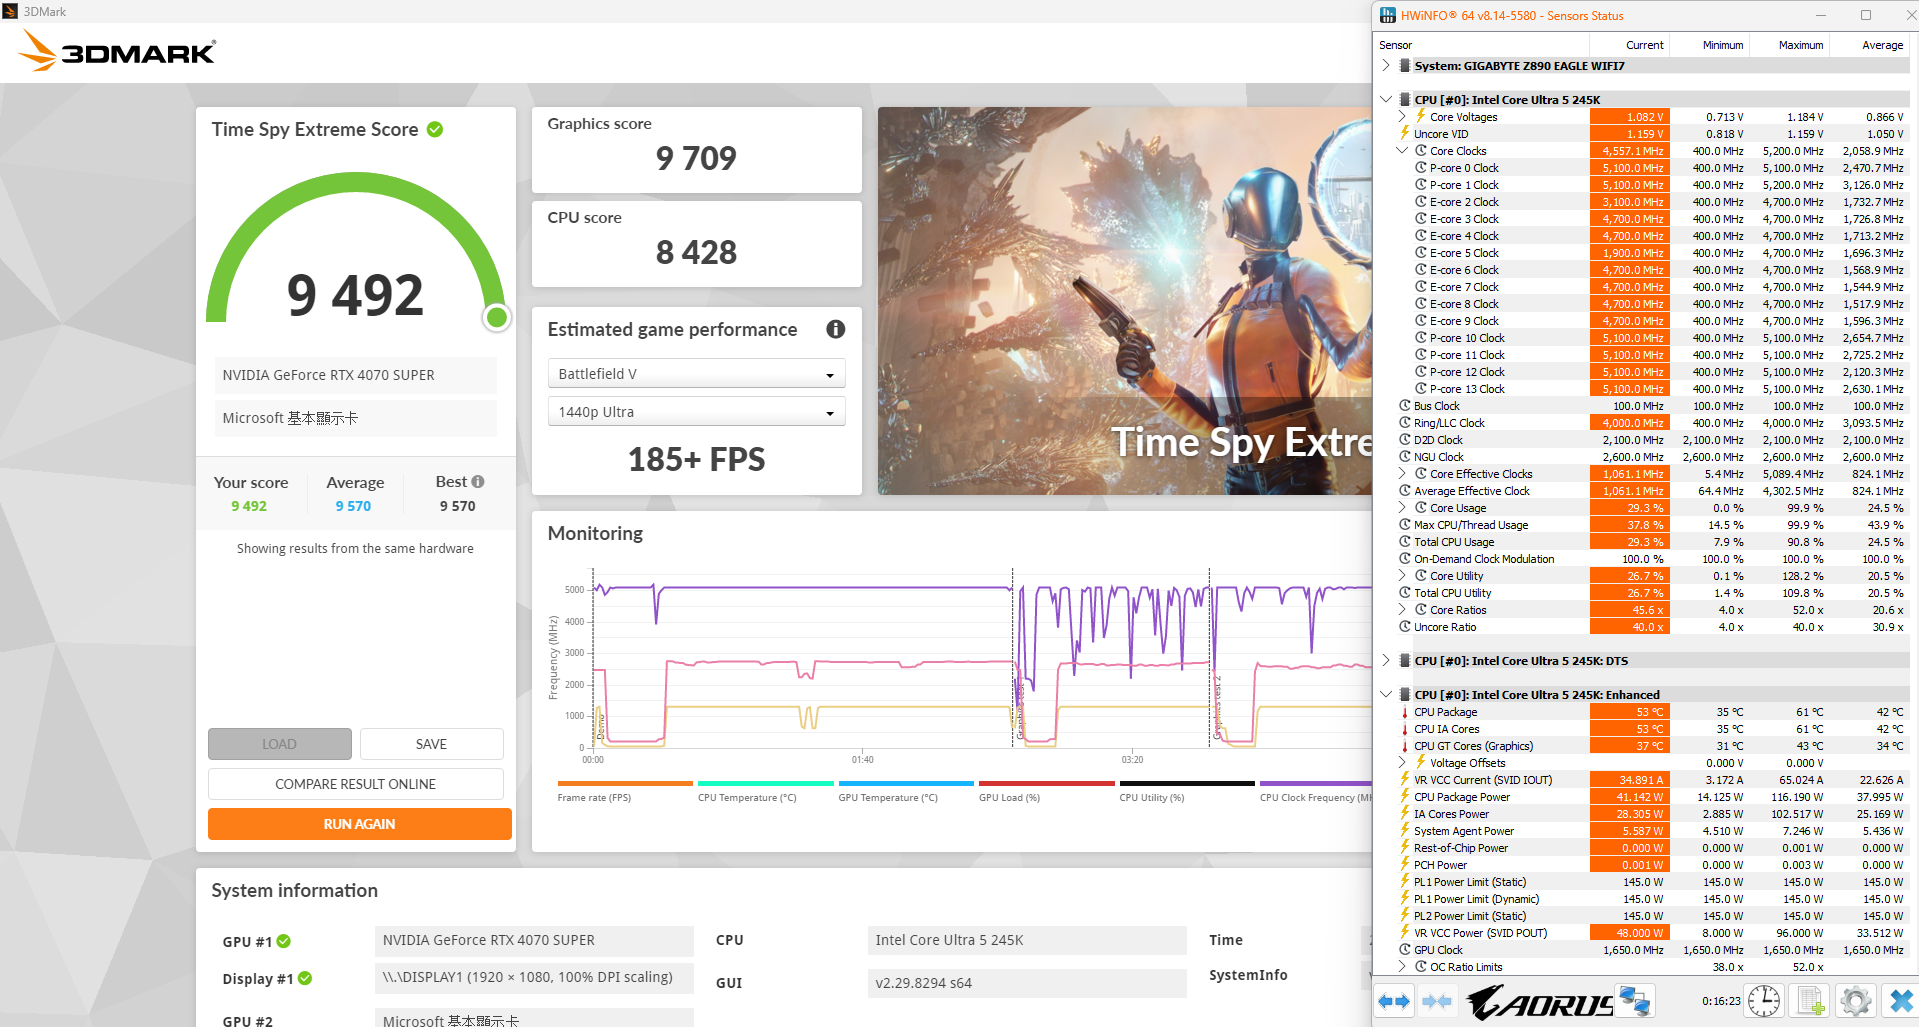Screen dimensions: 1919x1027
Task: Click thermometer icon of CPU IA Cores row
Action: coord(1405,729)
